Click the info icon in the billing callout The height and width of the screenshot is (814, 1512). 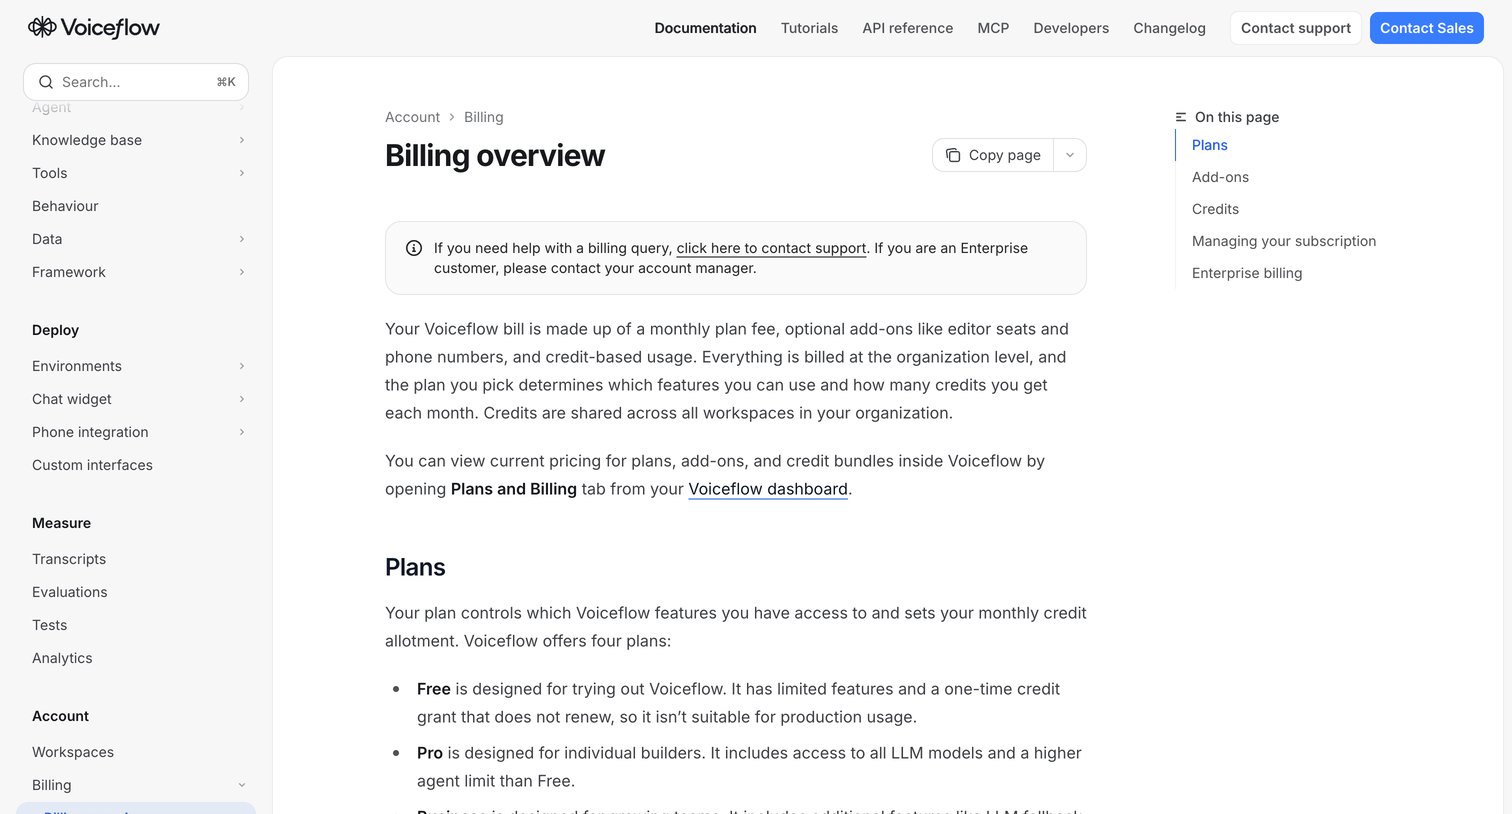coord(414,248)
